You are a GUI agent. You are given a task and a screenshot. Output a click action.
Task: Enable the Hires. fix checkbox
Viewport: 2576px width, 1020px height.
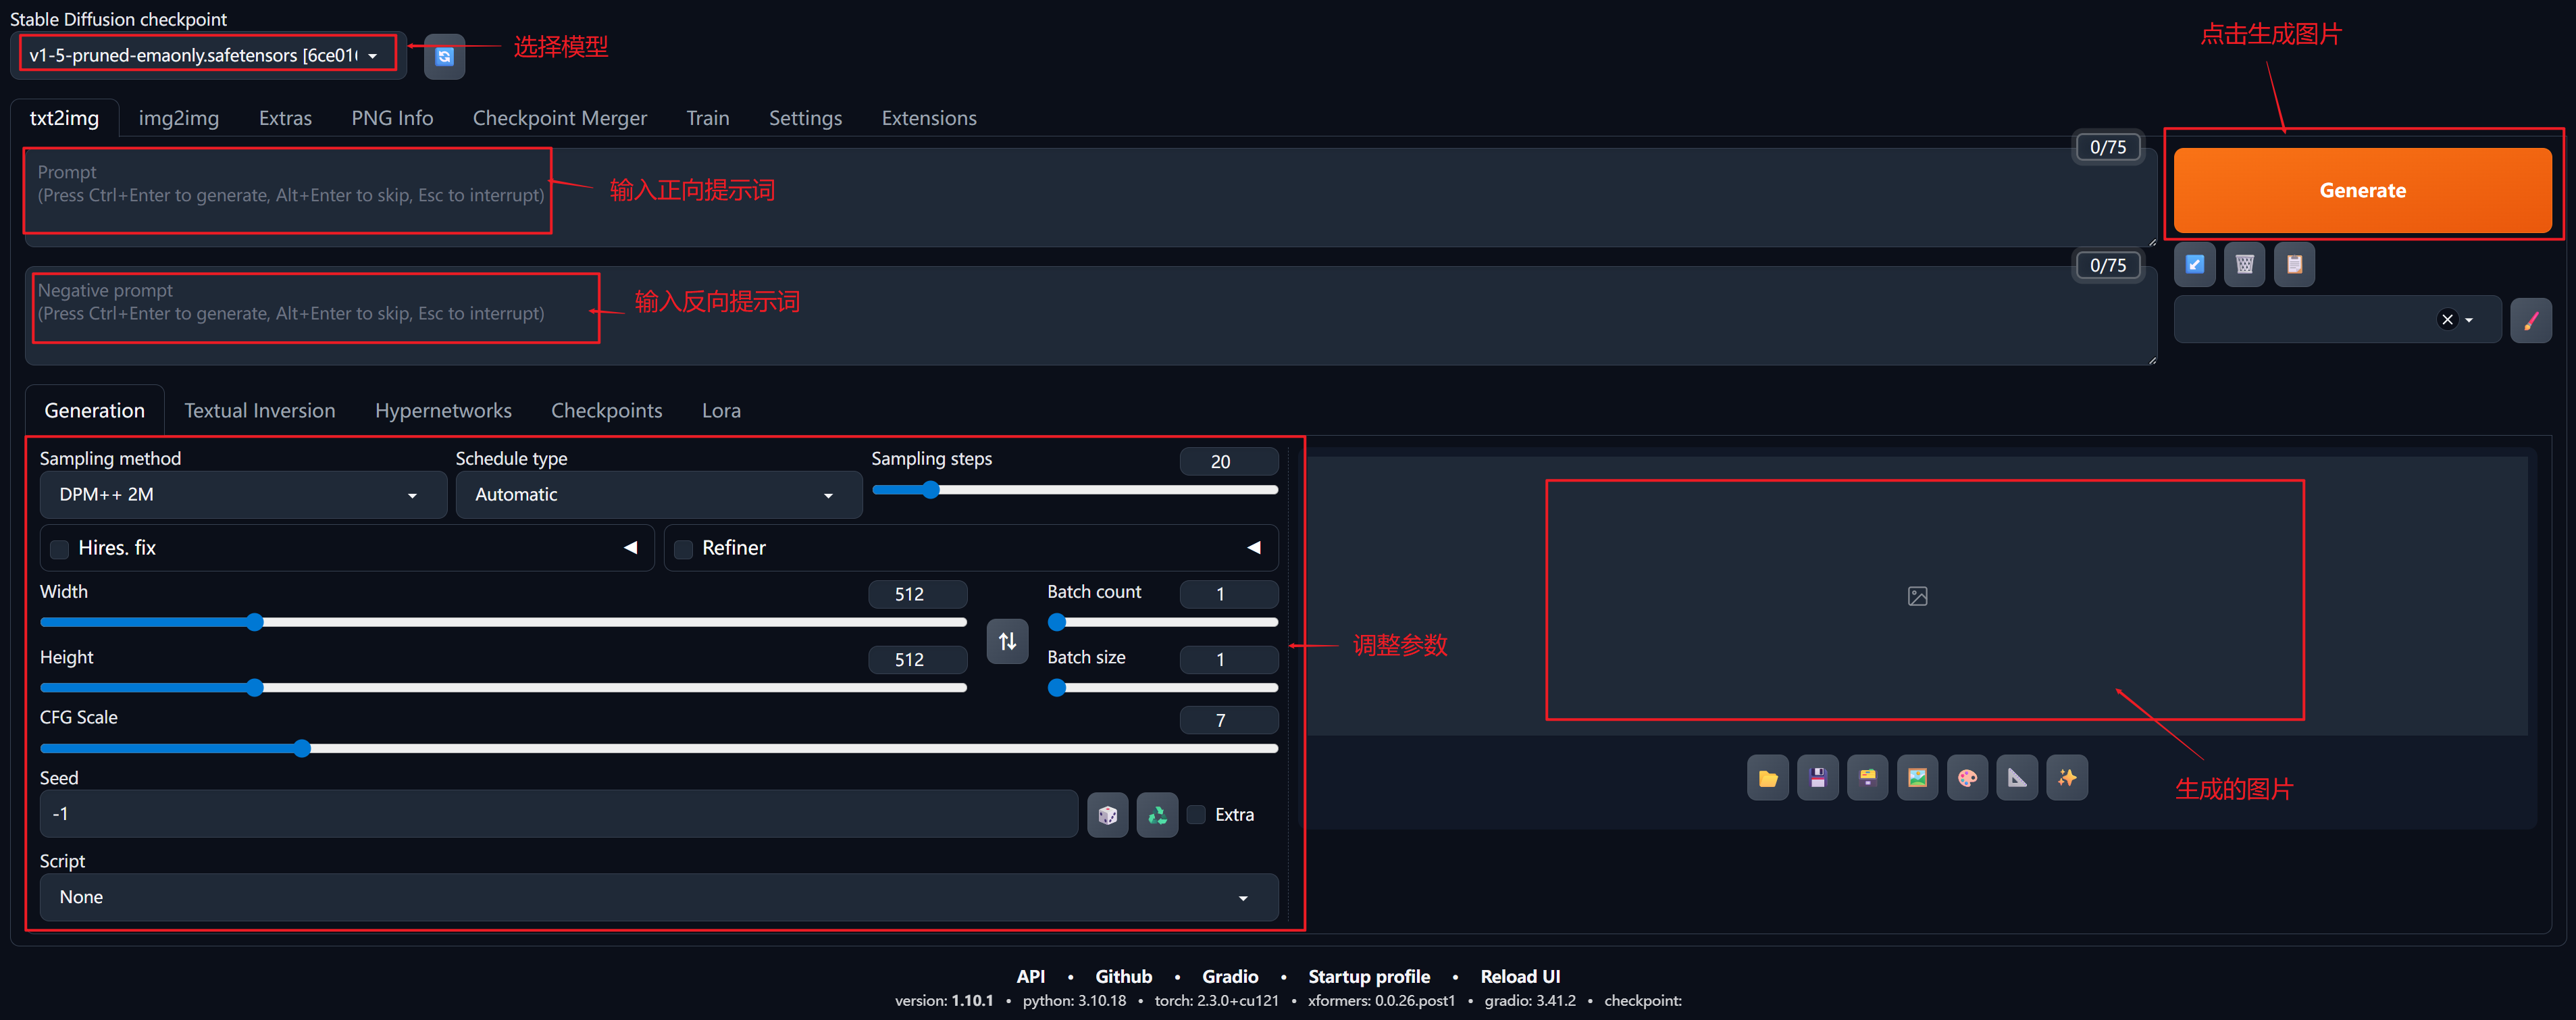[x=60, y=549]
